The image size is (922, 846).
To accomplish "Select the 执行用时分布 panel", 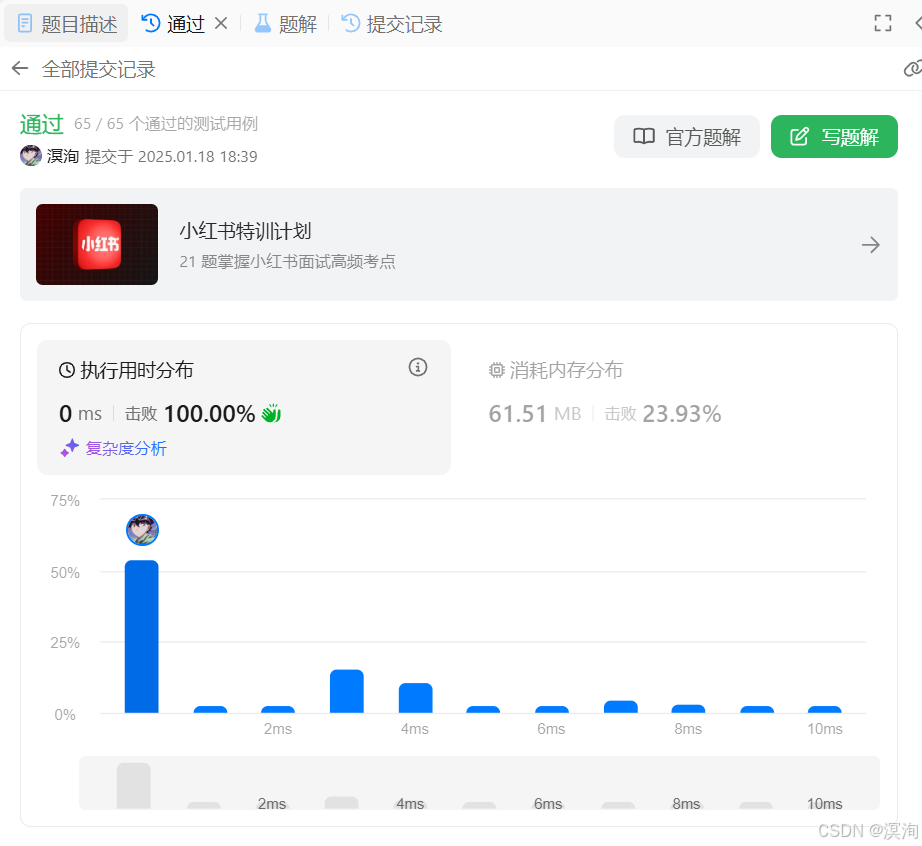I will 244,407.
